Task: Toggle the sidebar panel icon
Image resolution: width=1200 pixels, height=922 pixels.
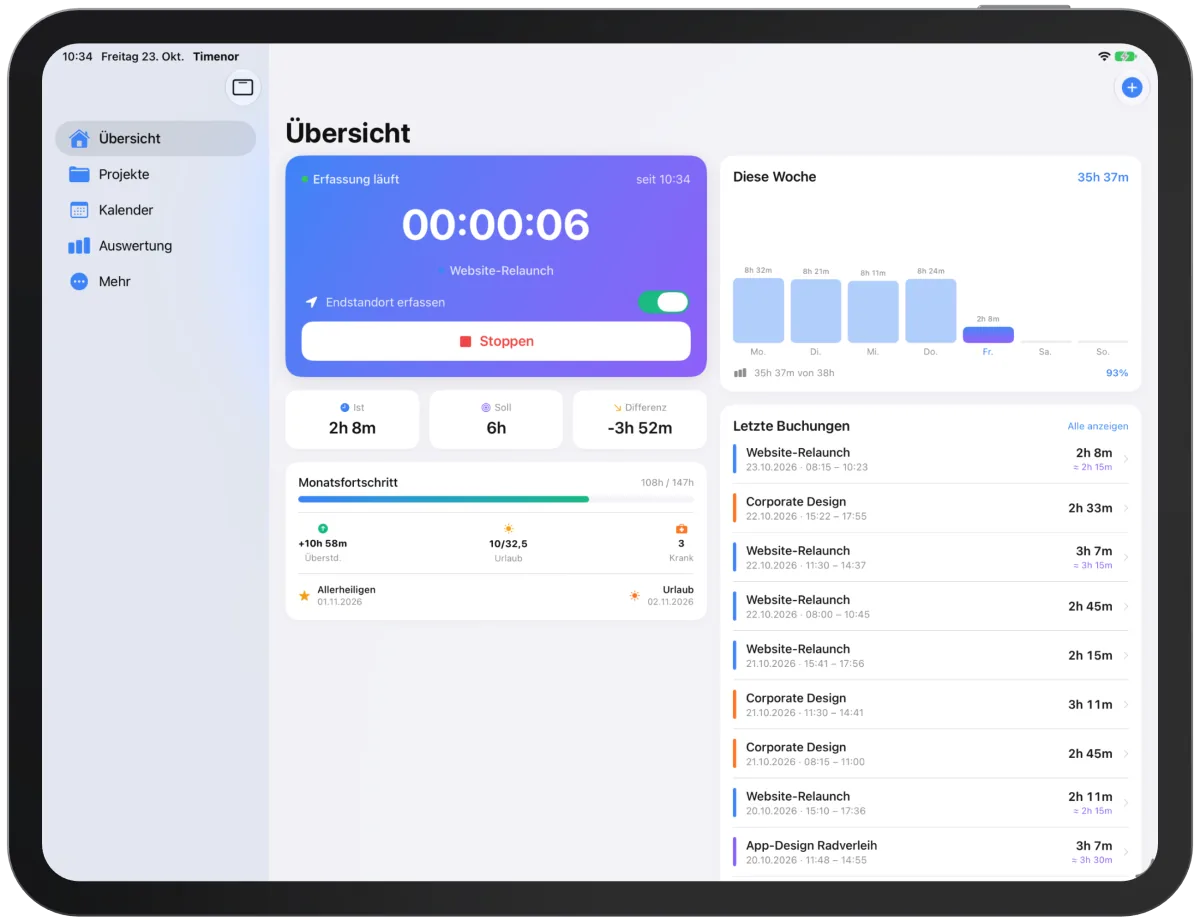Action: pos(243,88)
